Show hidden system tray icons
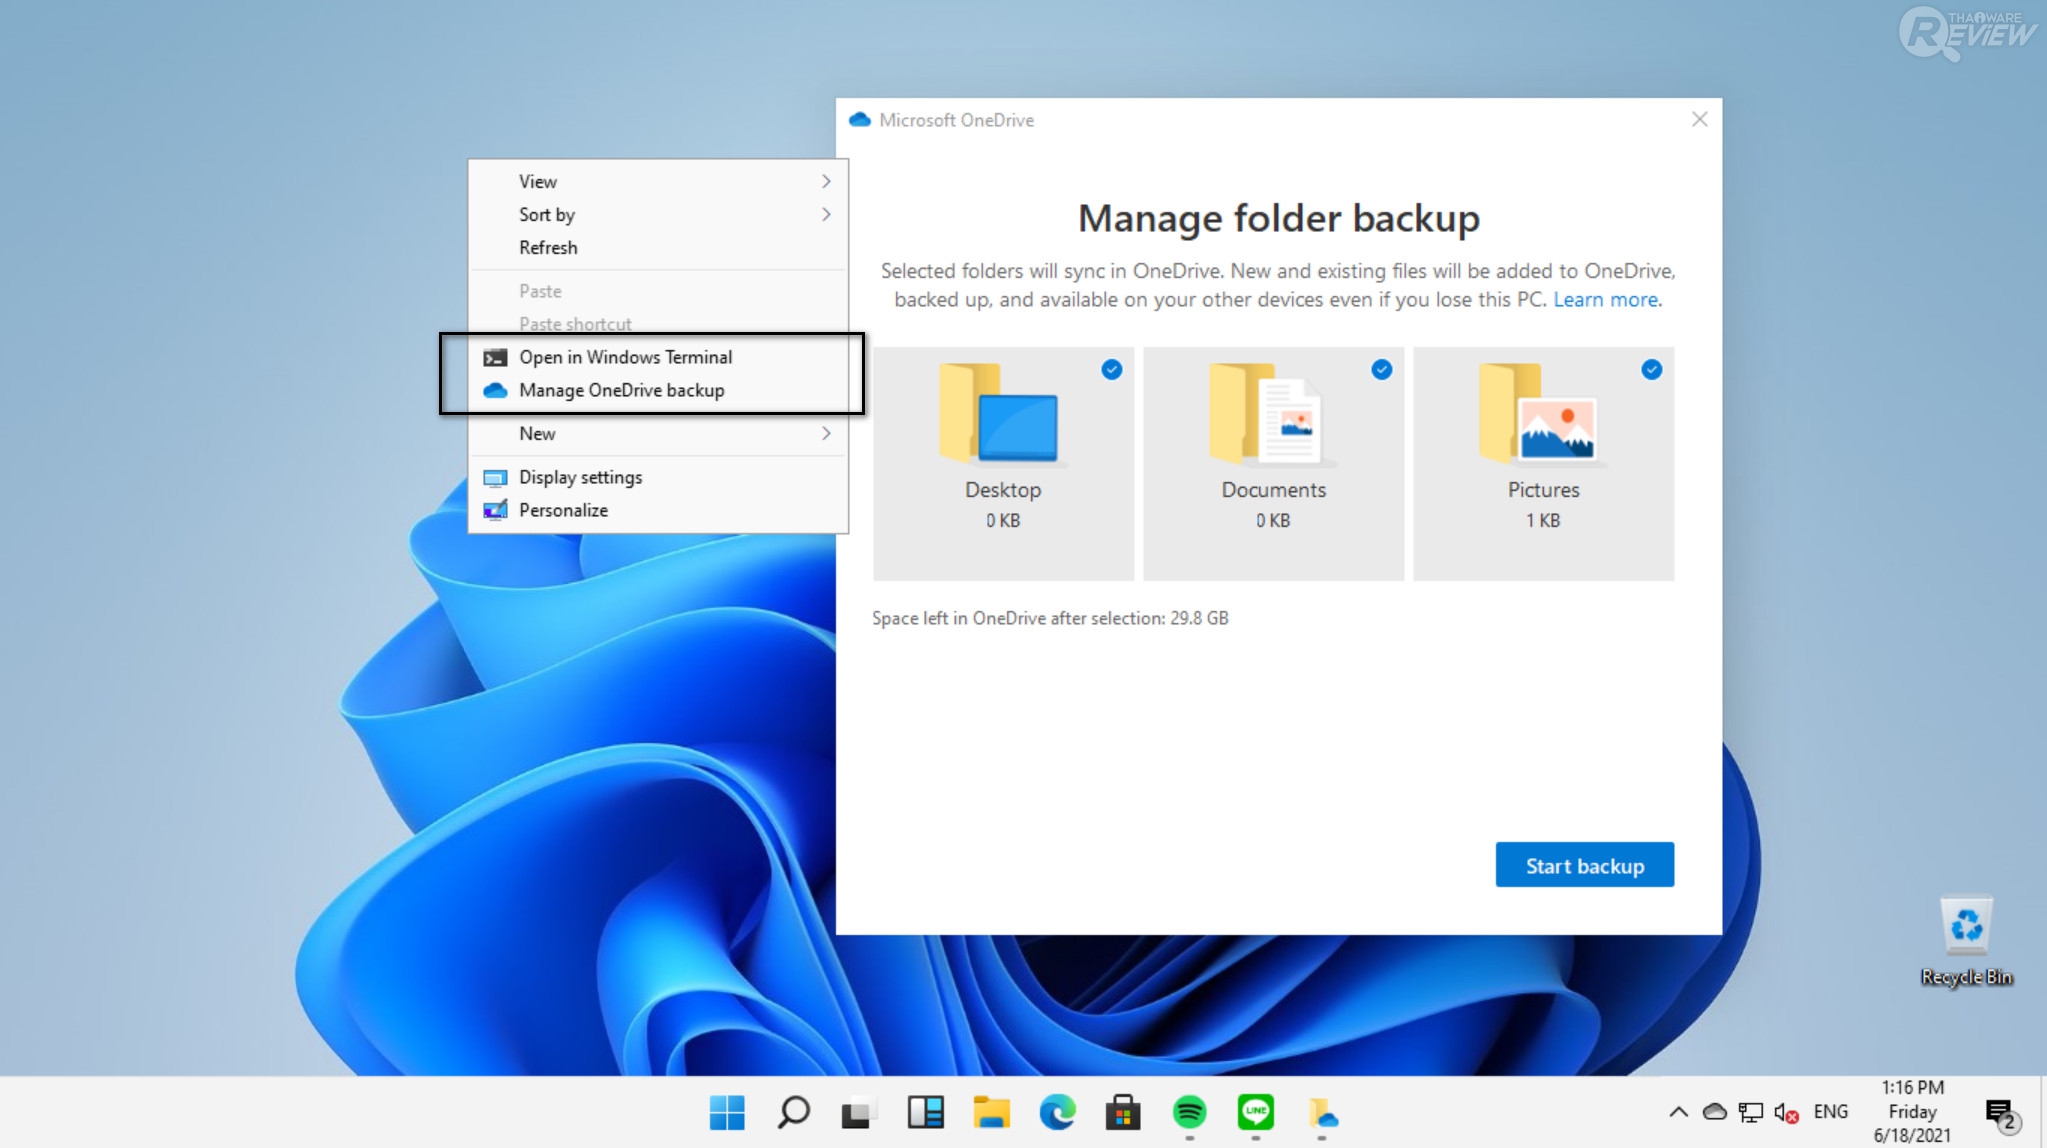 coord(1678,1111)
